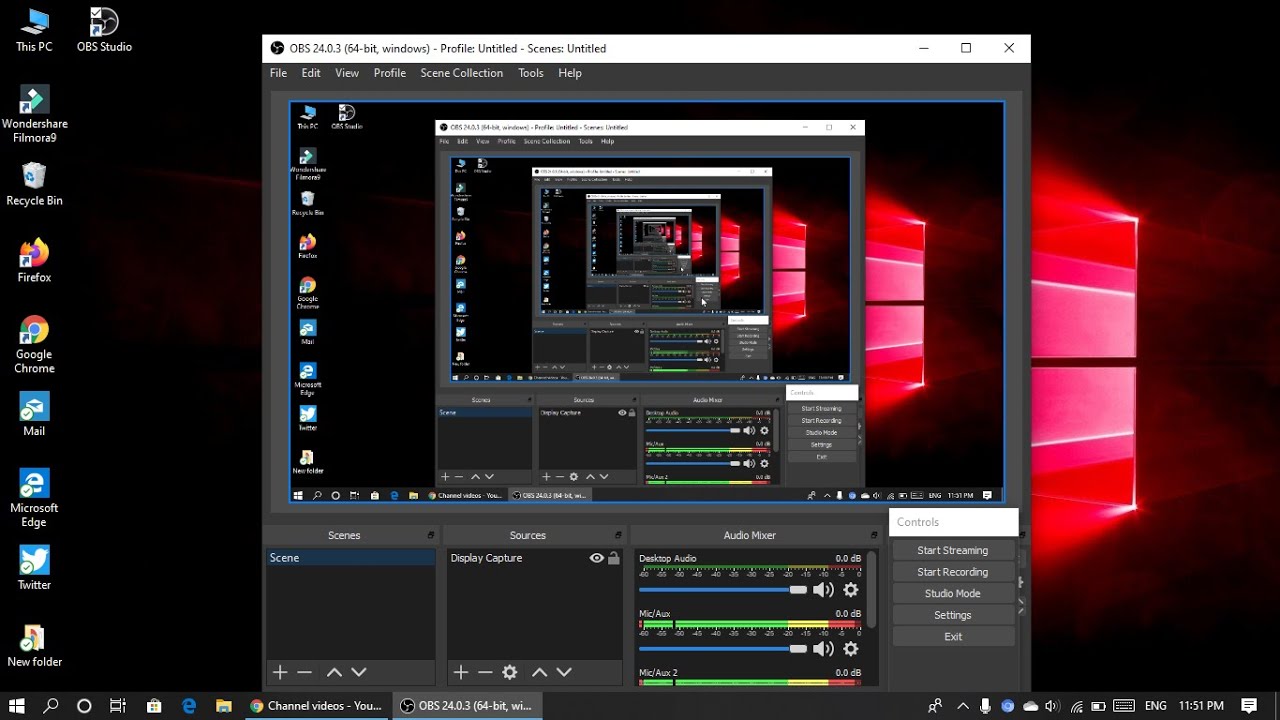This screenshot has width=1280, height=720.
Task: Mute Mic/Aux speaker icon
Action: click(823, 649)
